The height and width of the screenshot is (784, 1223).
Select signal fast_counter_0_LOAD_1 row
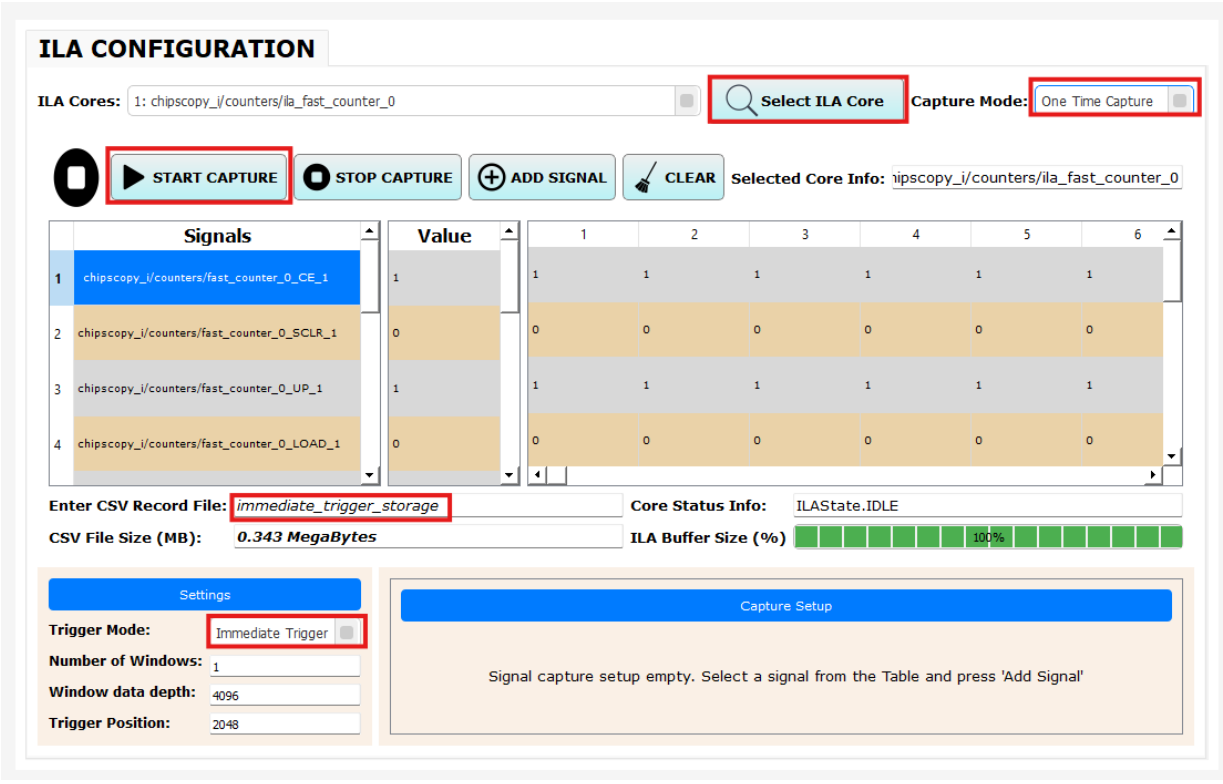click(x=217, y=443)
